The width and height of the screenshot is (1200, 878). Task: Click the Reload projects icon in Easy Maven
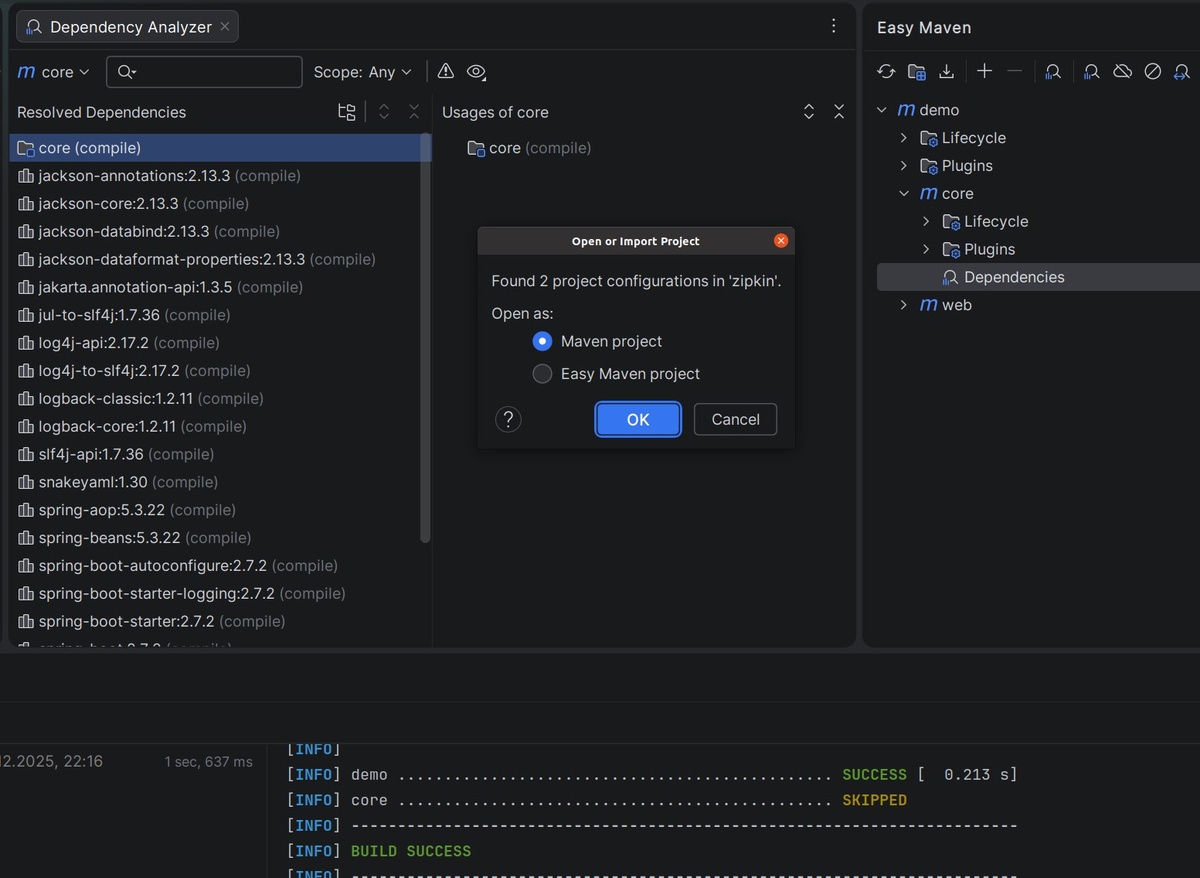[x=886, y=71]
